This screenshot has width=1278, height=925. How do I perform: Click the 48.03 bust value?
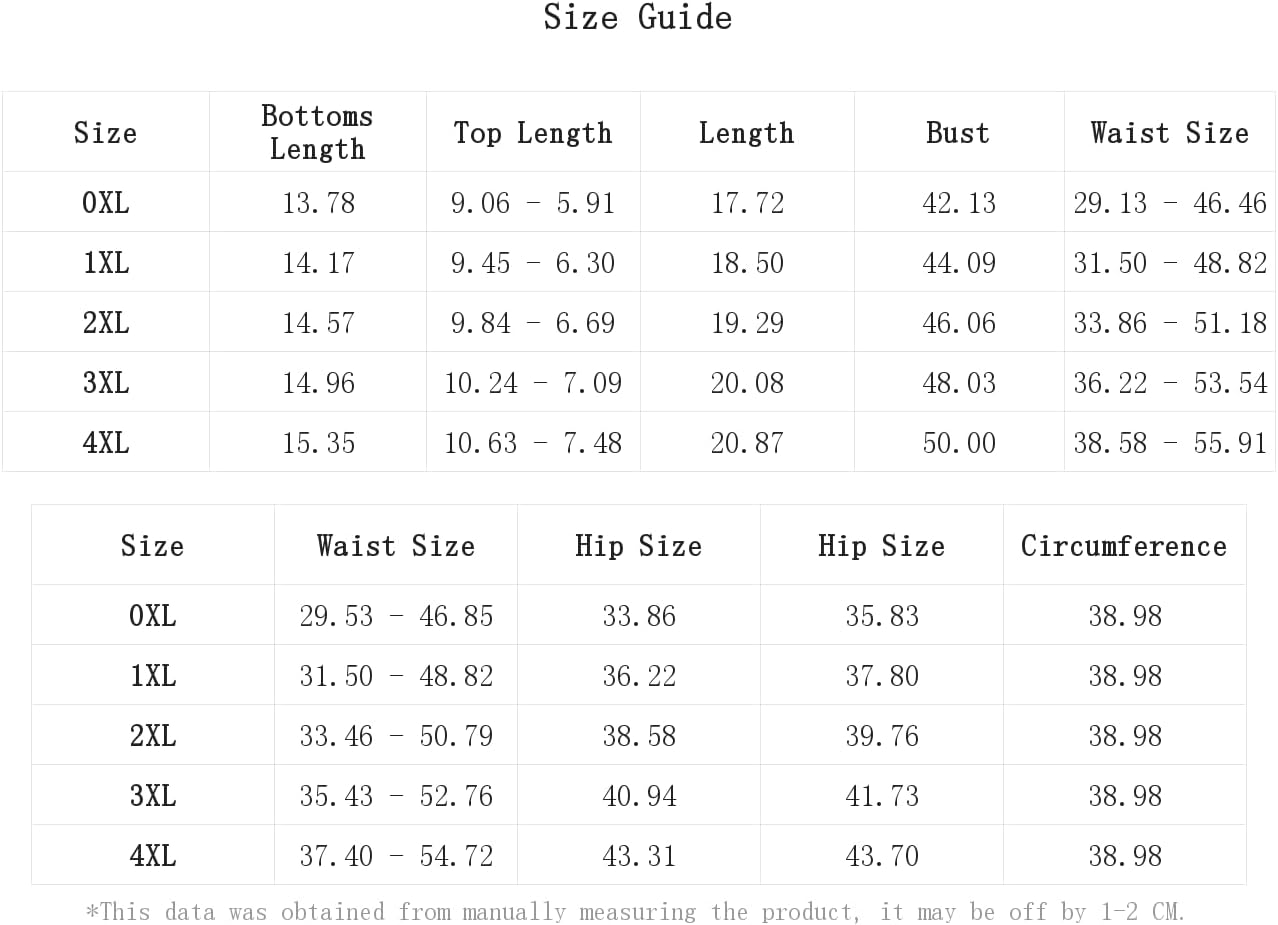pyautogui.click(x=958, y=383)
